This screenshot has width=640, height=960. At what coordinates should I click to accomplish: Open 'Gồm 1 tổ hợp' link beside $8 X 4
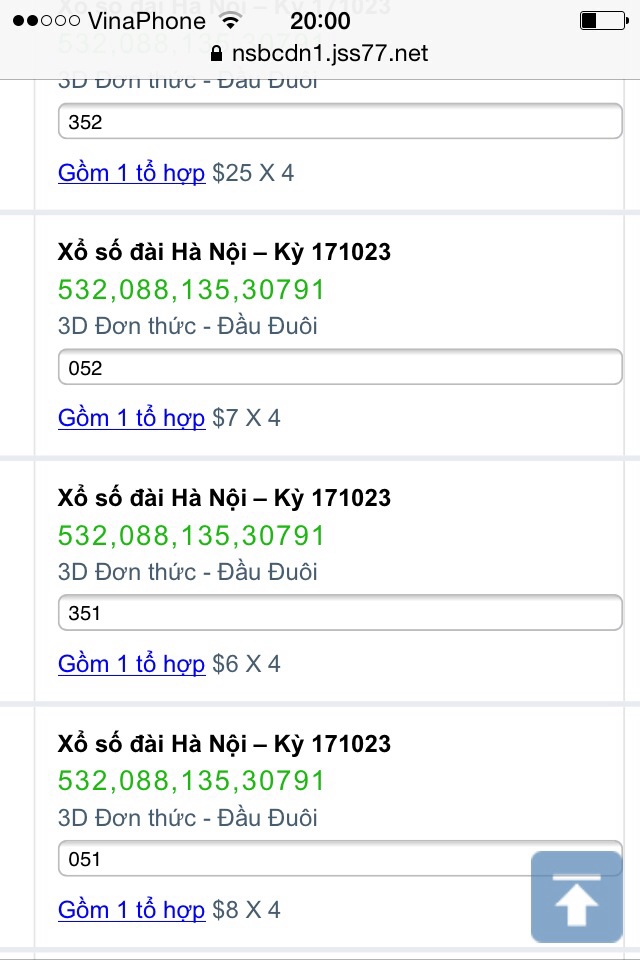[131, 910]
